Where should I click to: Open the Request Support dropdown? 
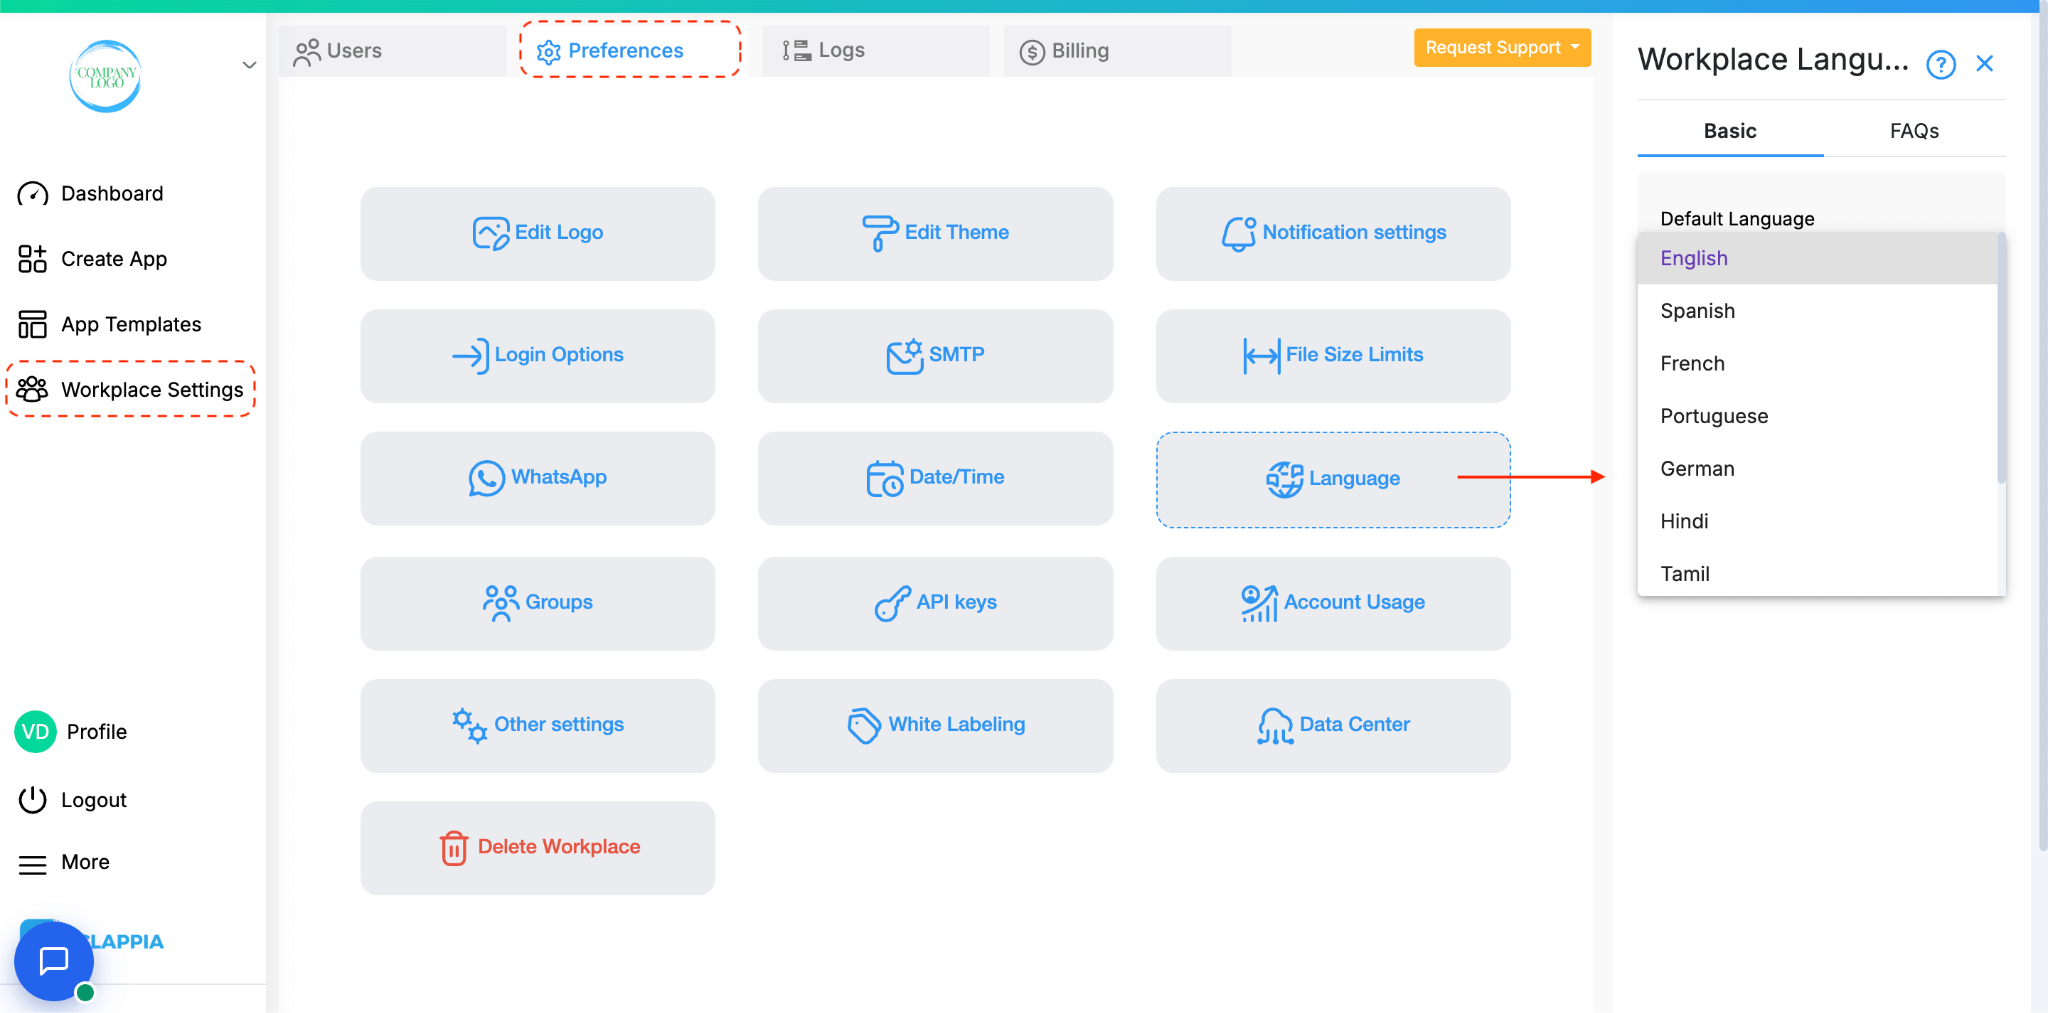[1502, 48]
